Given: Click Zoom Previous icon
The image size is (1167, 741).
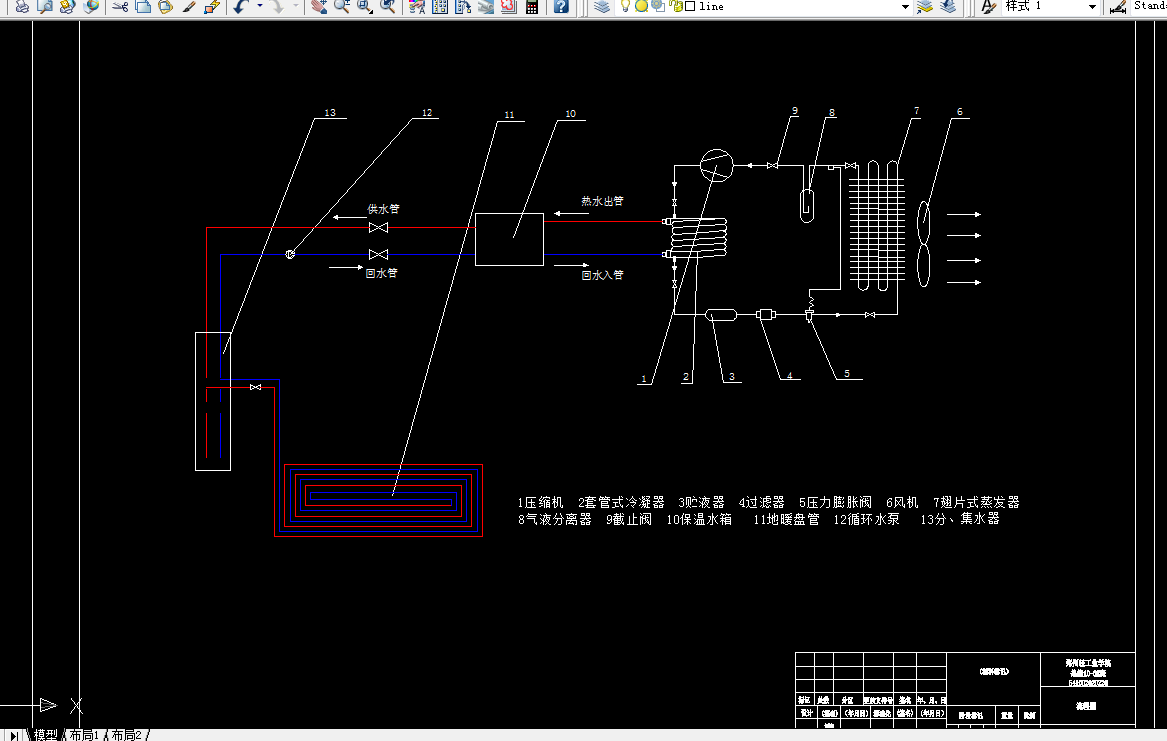Looking at the screenshot, I should 388,7.
